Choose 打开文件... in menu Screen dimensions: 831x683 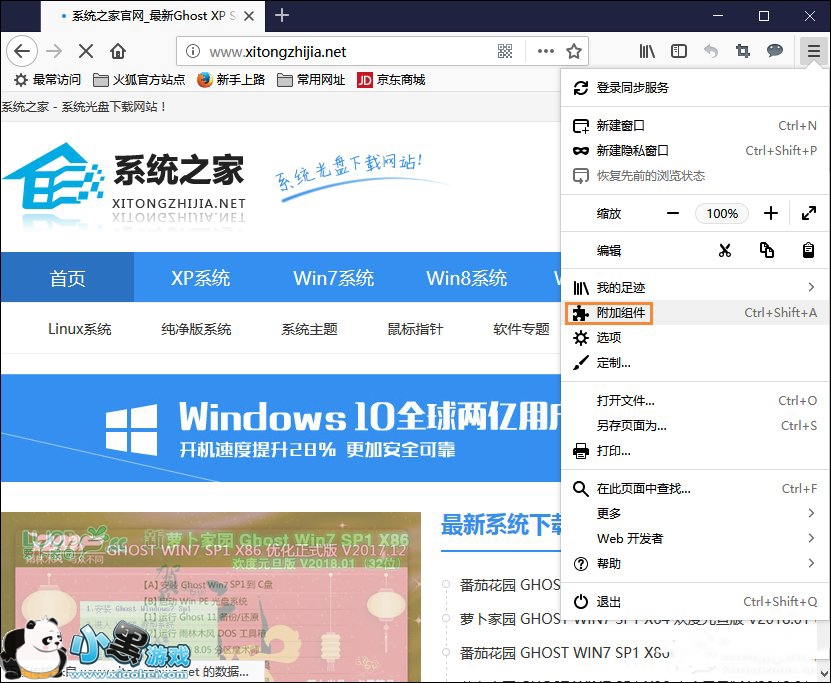[x=695, y=400]
